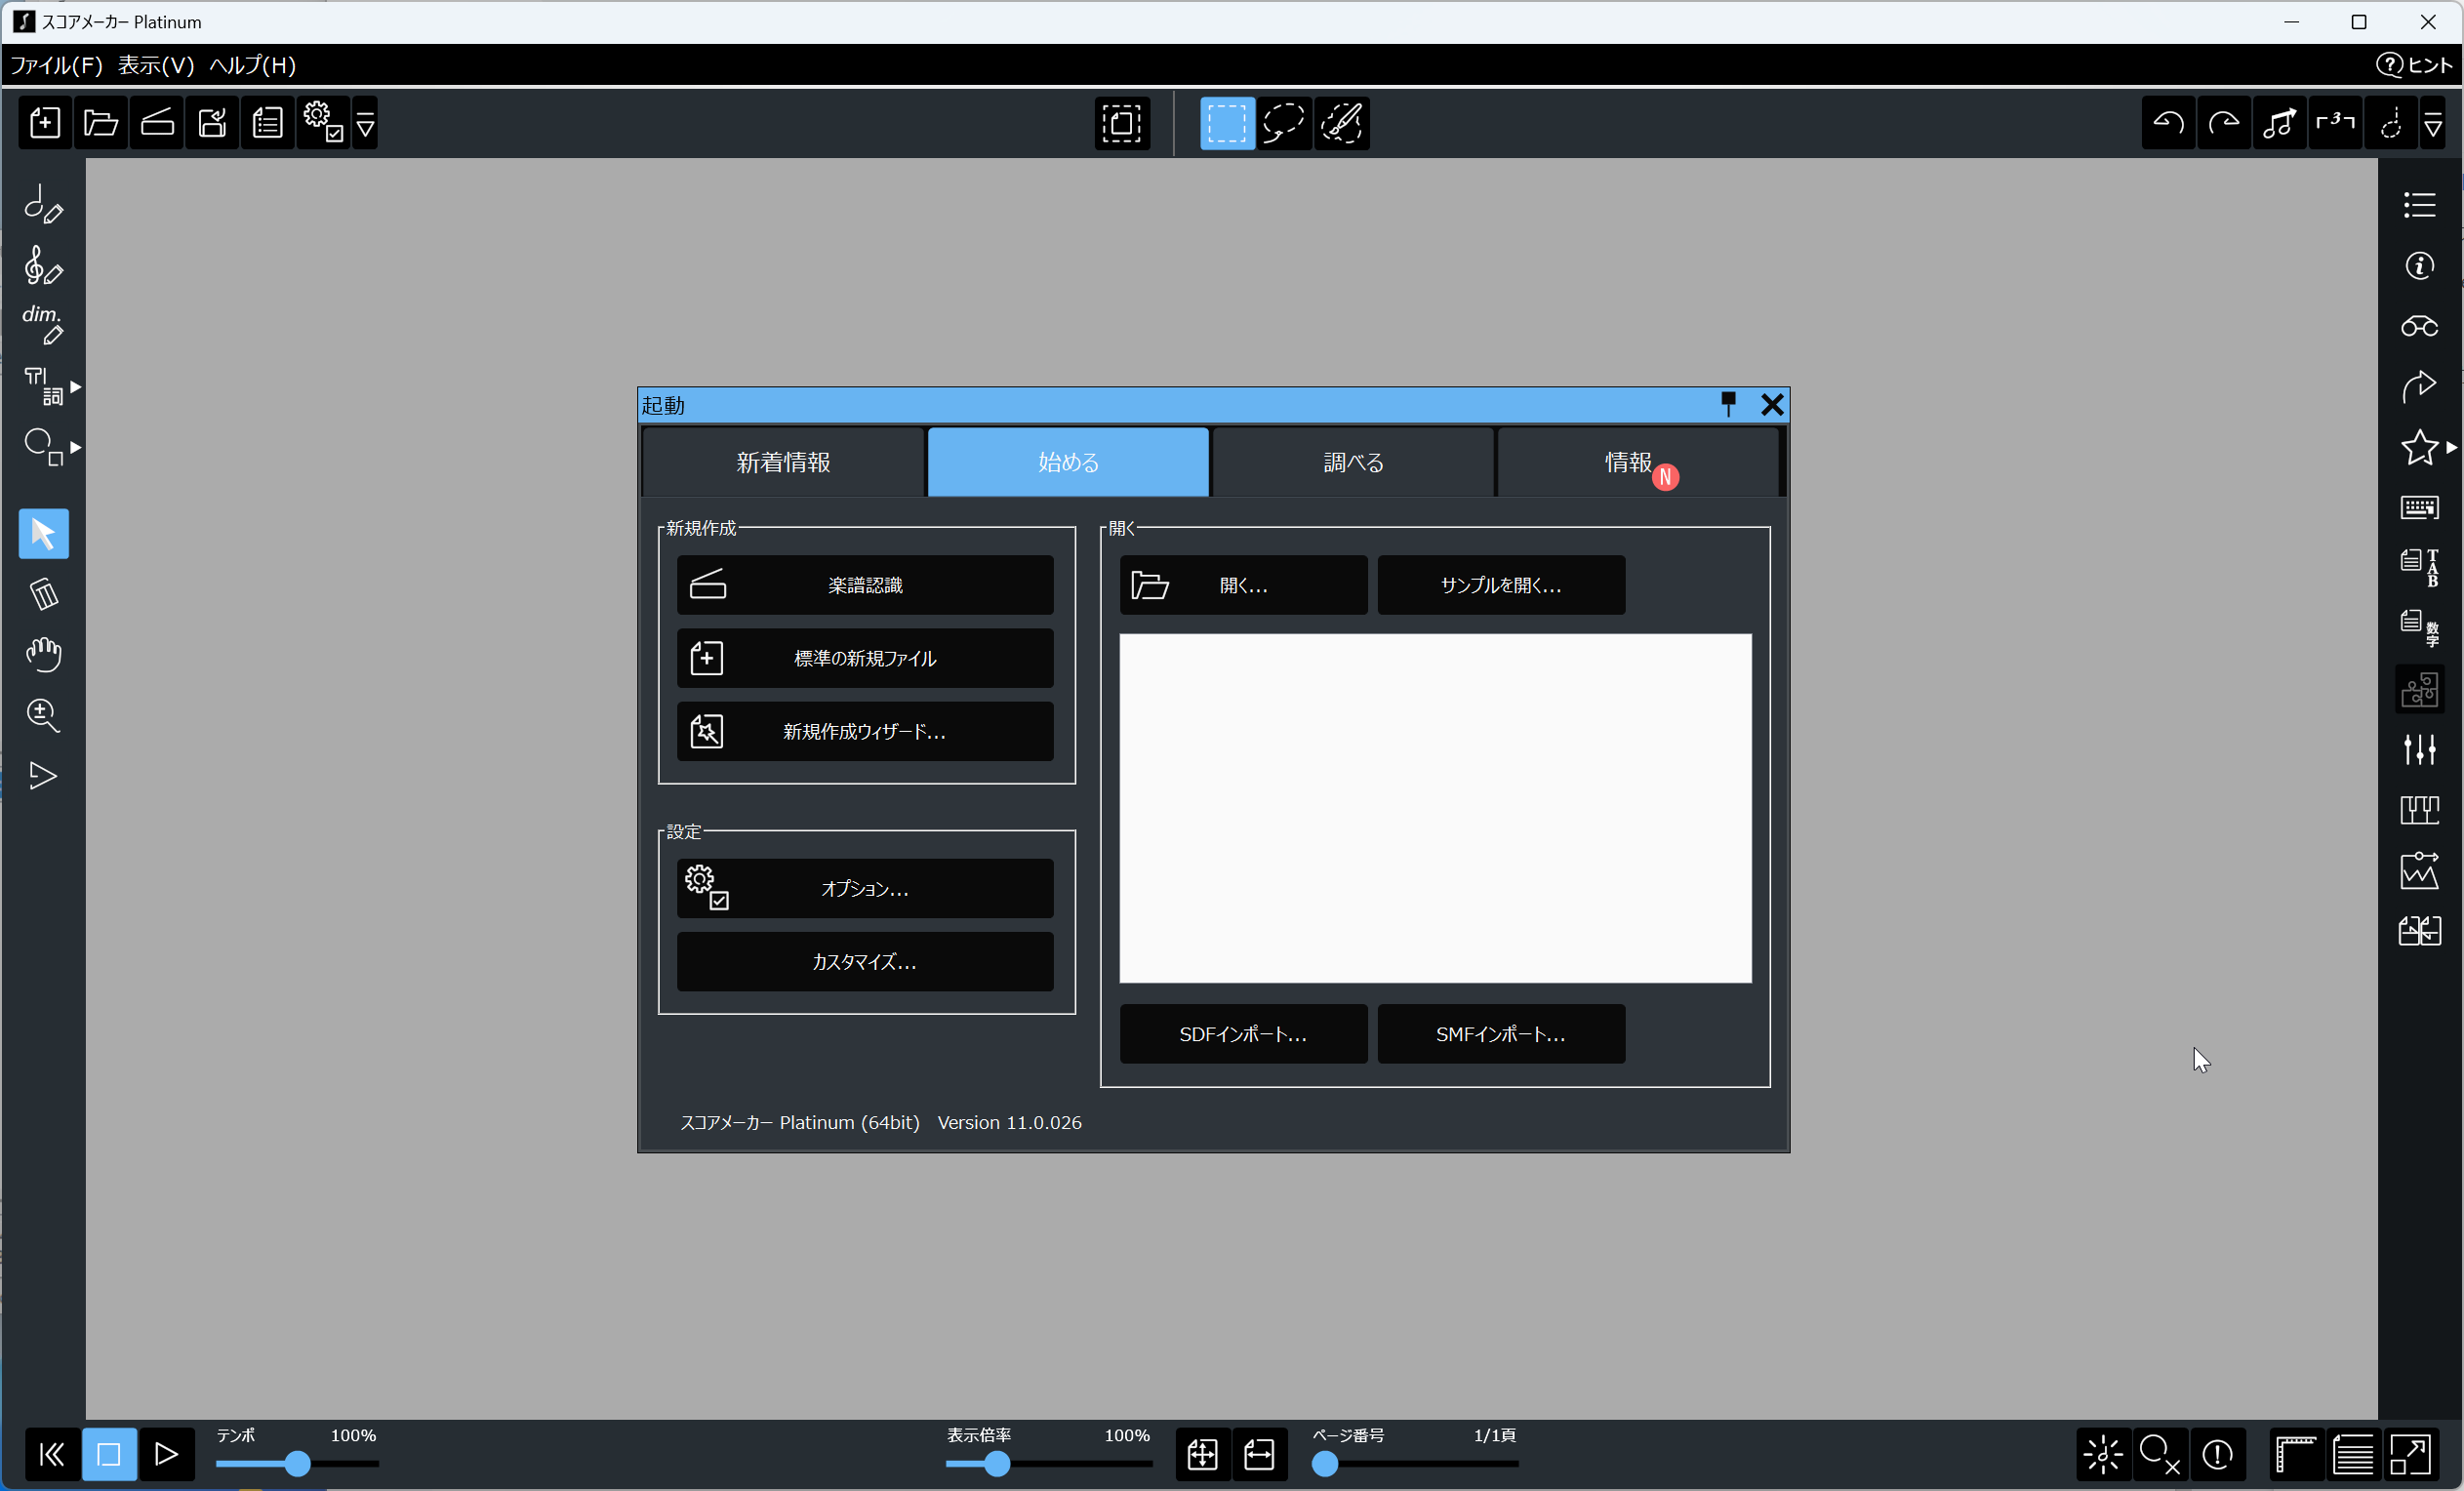Select the eraser tool
The height and width of the screenshot is (1491, 2464).
pos(43,594)
